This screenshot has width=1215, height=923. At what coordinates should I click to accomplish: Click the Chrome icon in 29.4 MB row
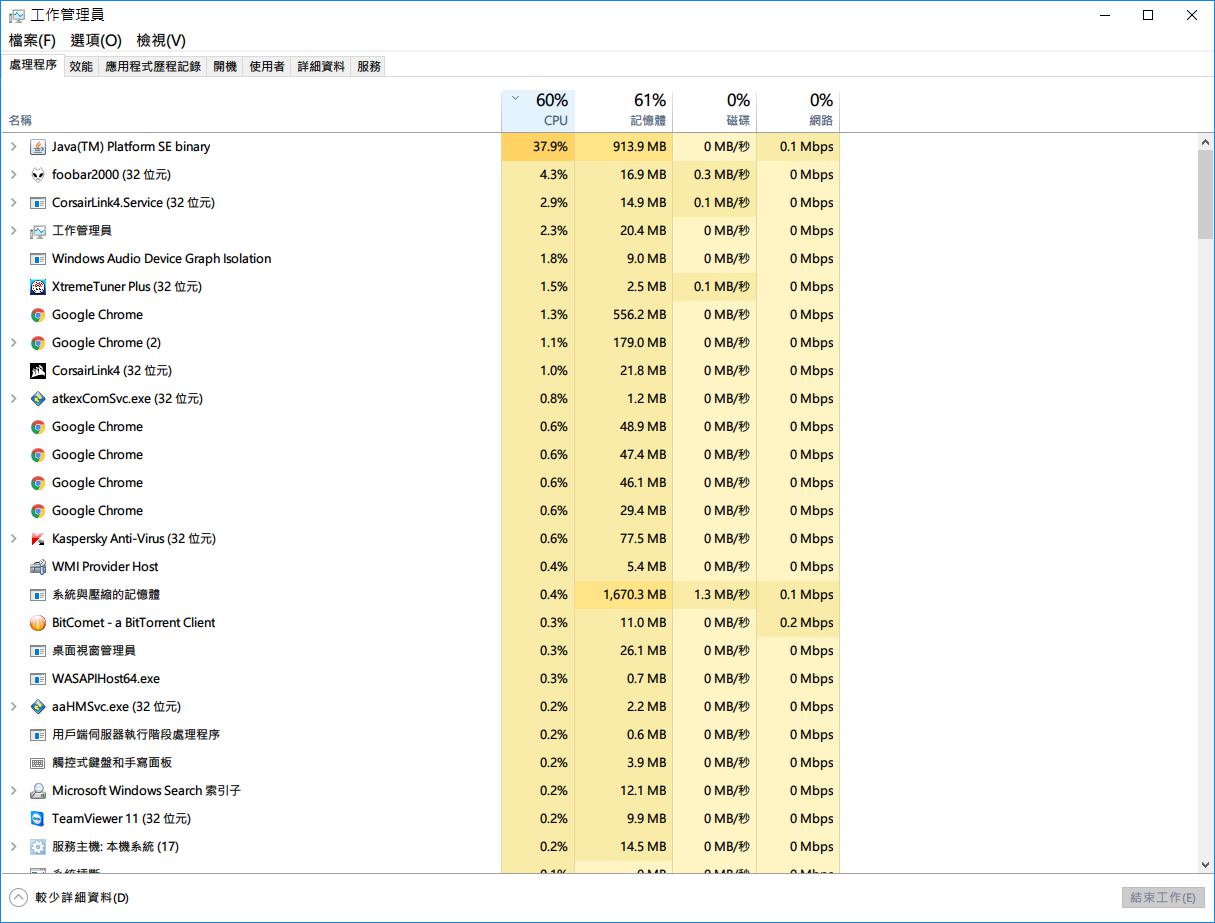coord(38,511)
